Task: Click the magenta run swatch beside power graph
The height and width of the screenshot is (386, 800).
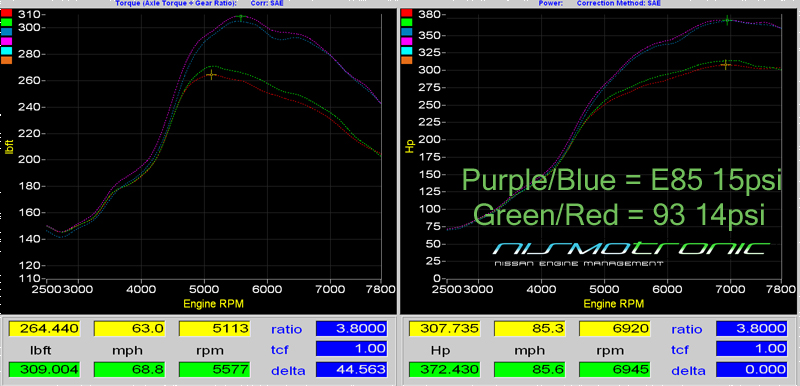Action: (407, 41)
